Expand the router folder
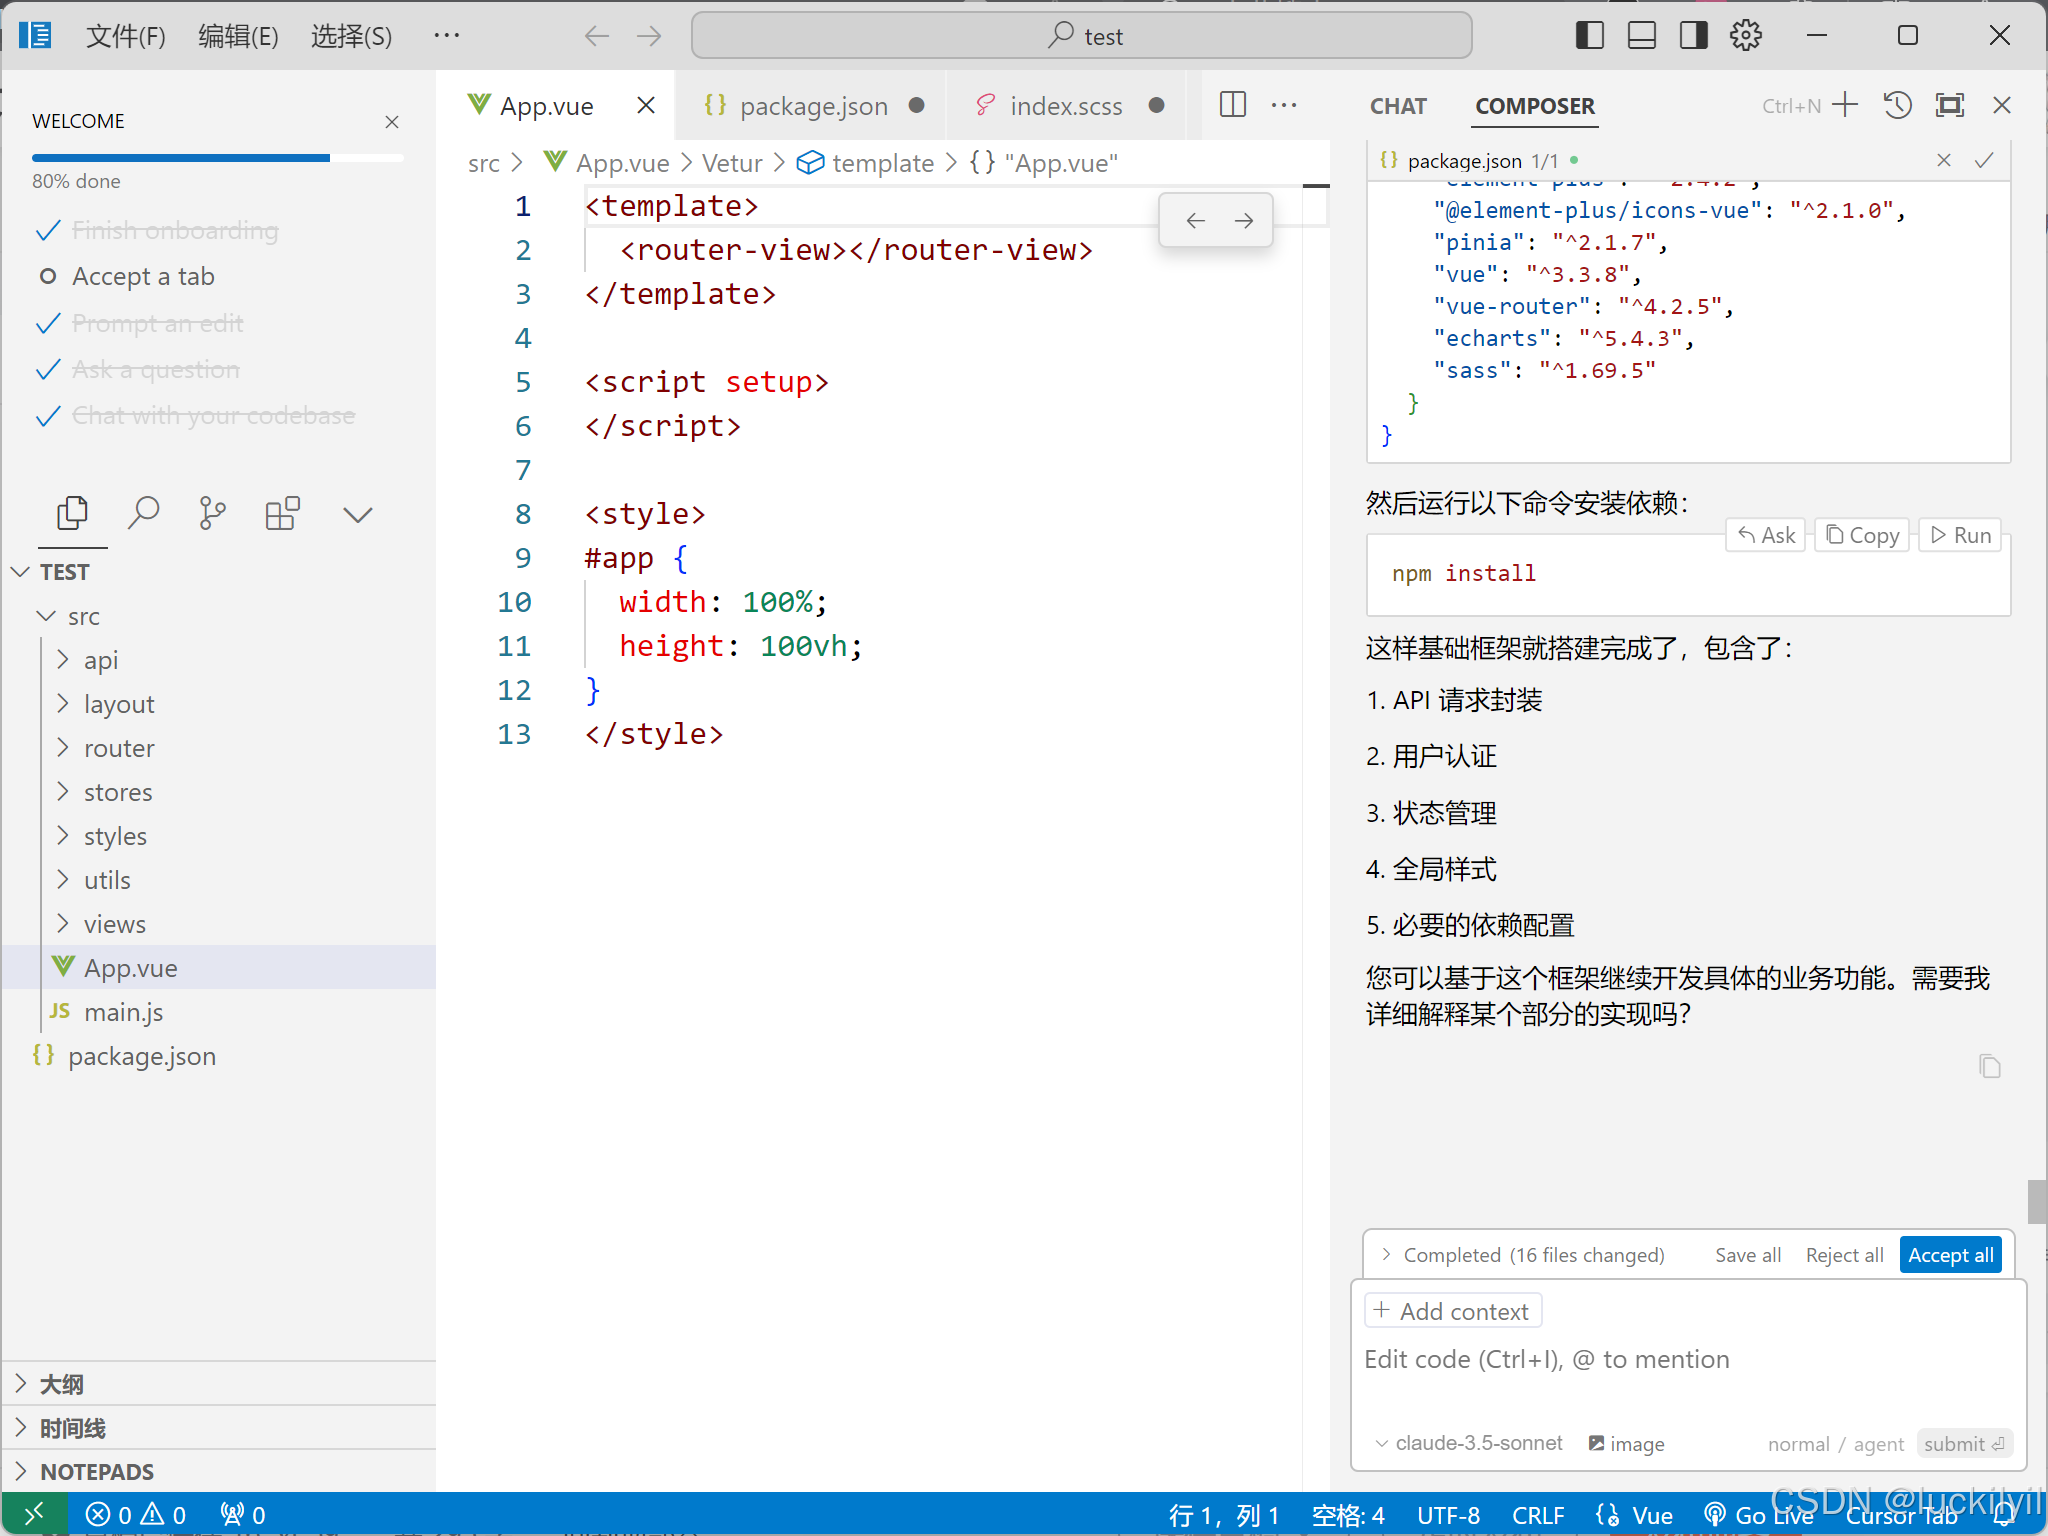Viewport: 2048px width, 1536px height. [x=119, y=748]
